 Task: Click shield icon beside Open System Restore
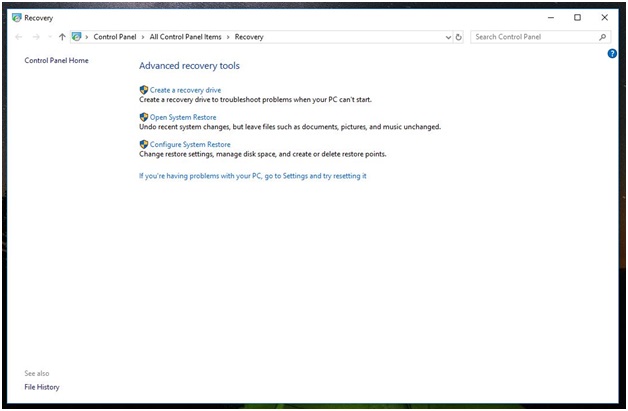tap(144, 117)
